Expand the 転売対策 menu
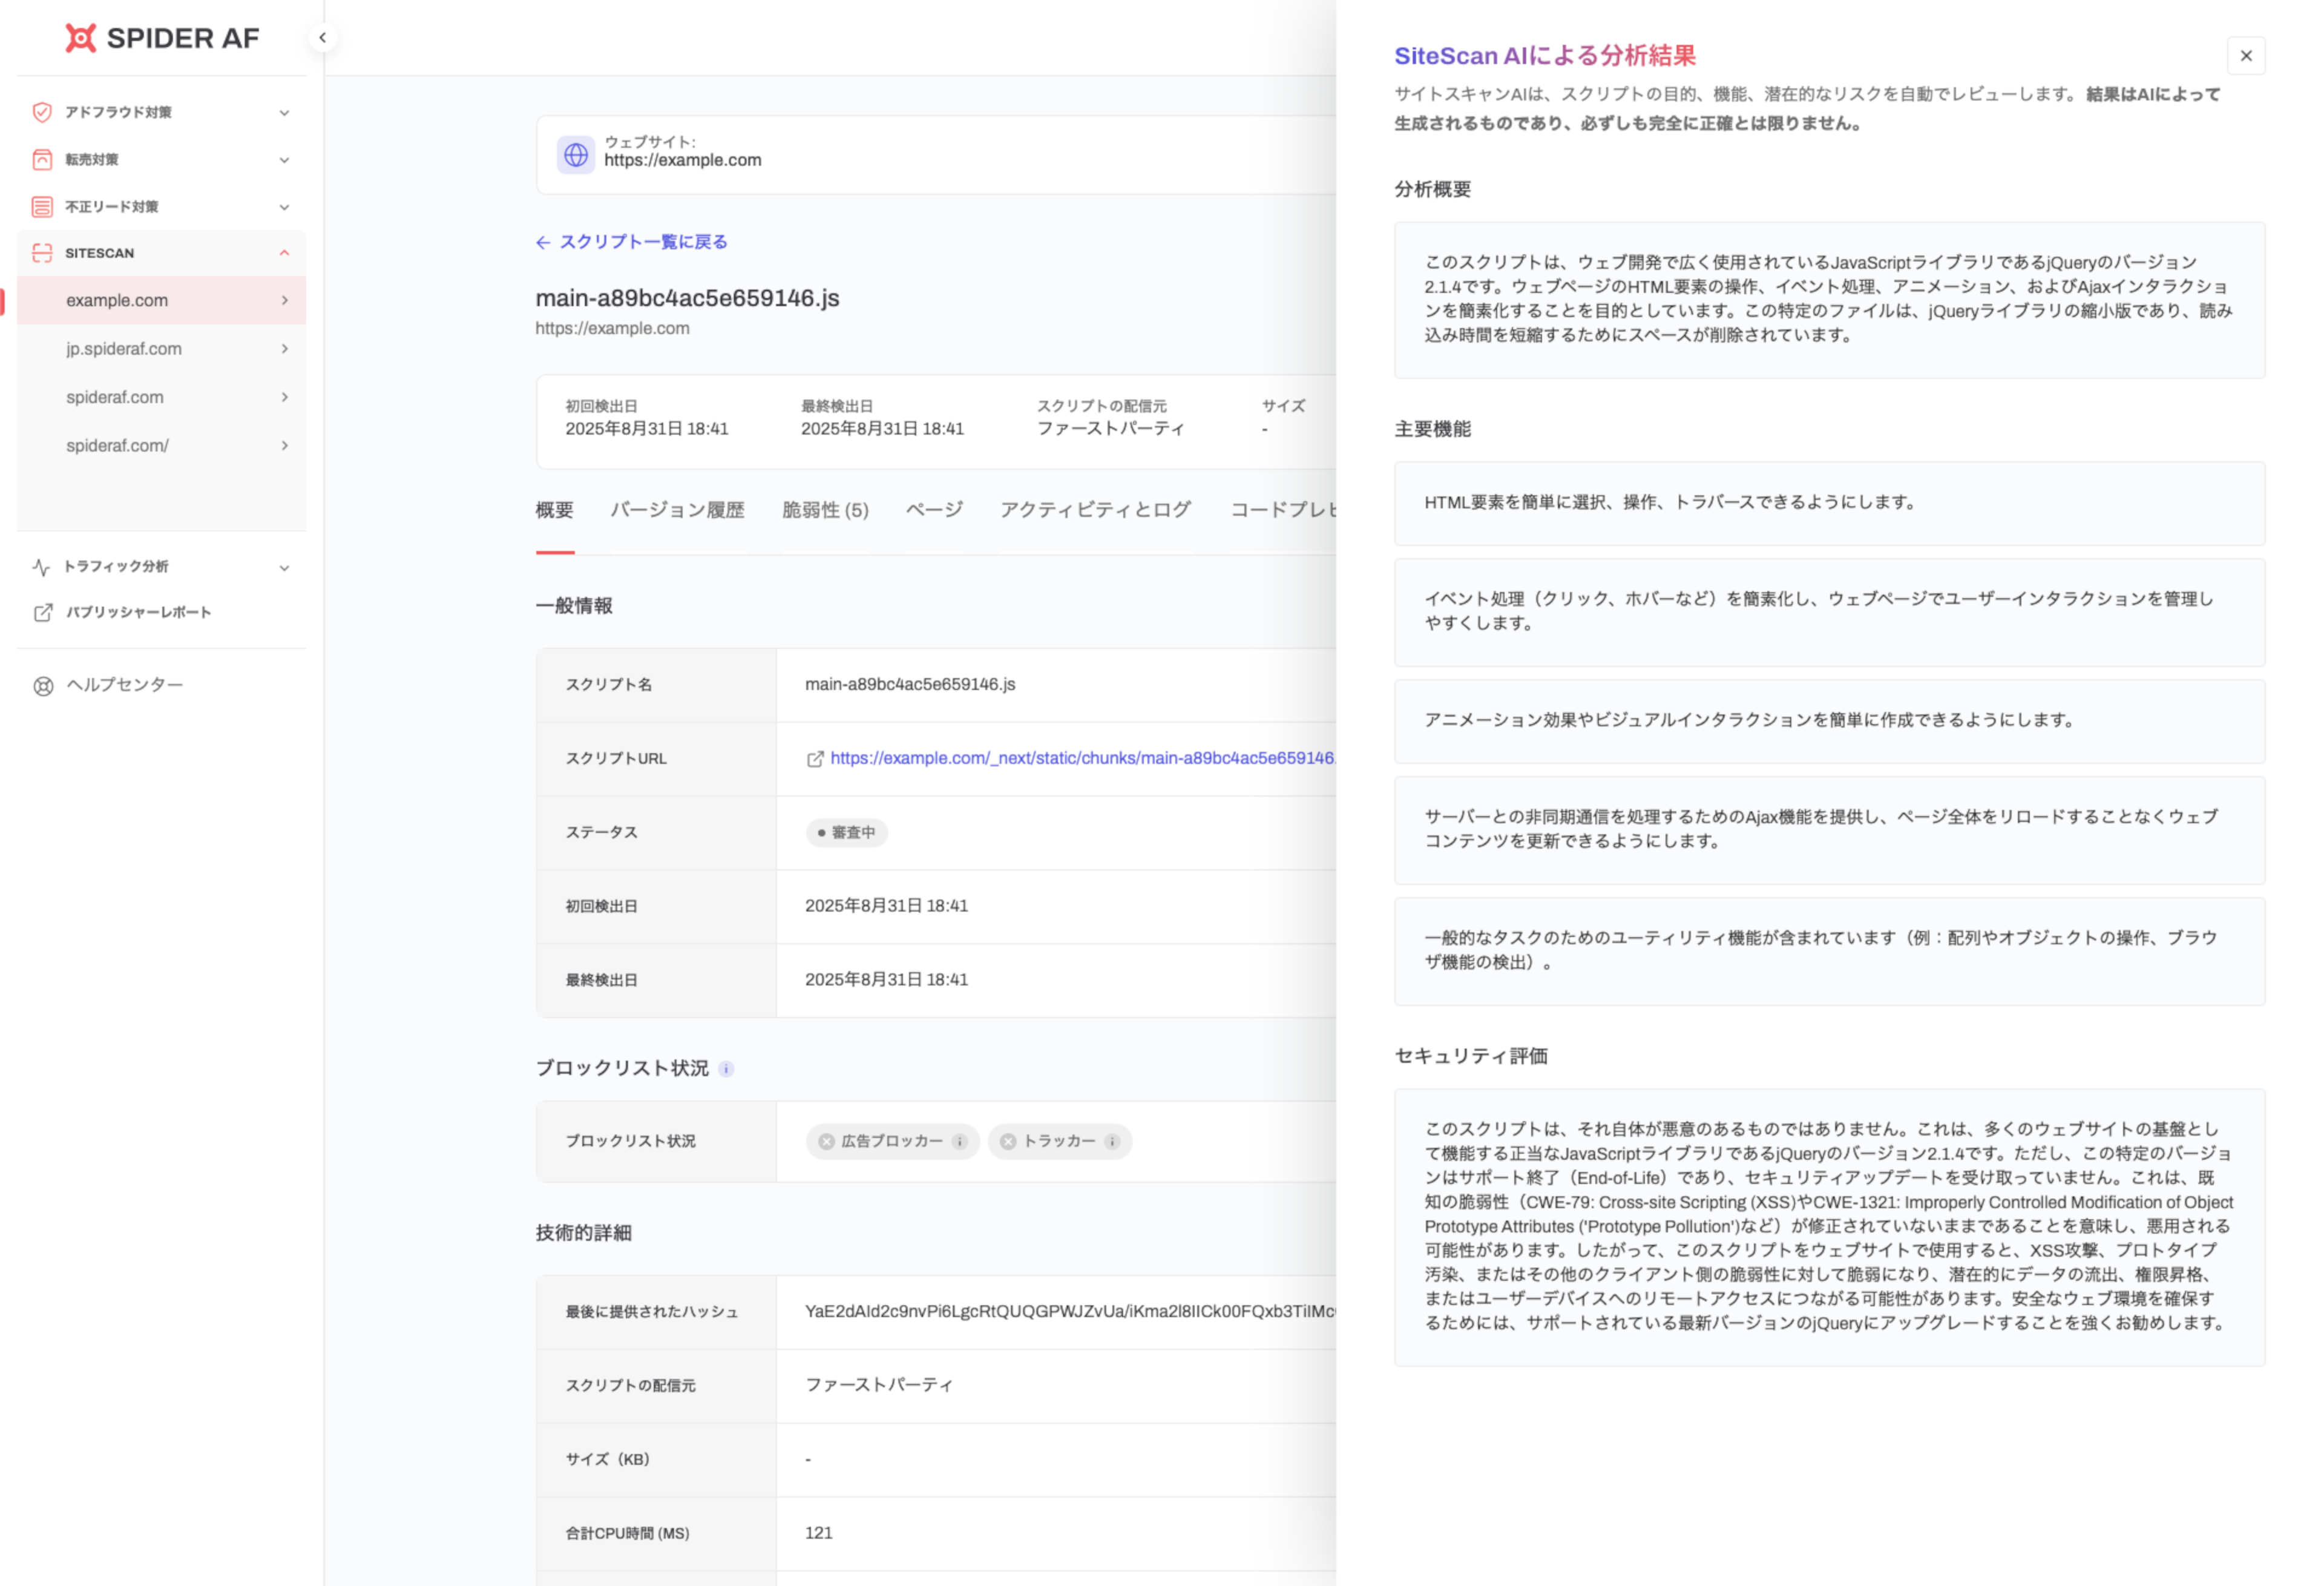The image size is (2324, 1586). click(x=284, y=160)
